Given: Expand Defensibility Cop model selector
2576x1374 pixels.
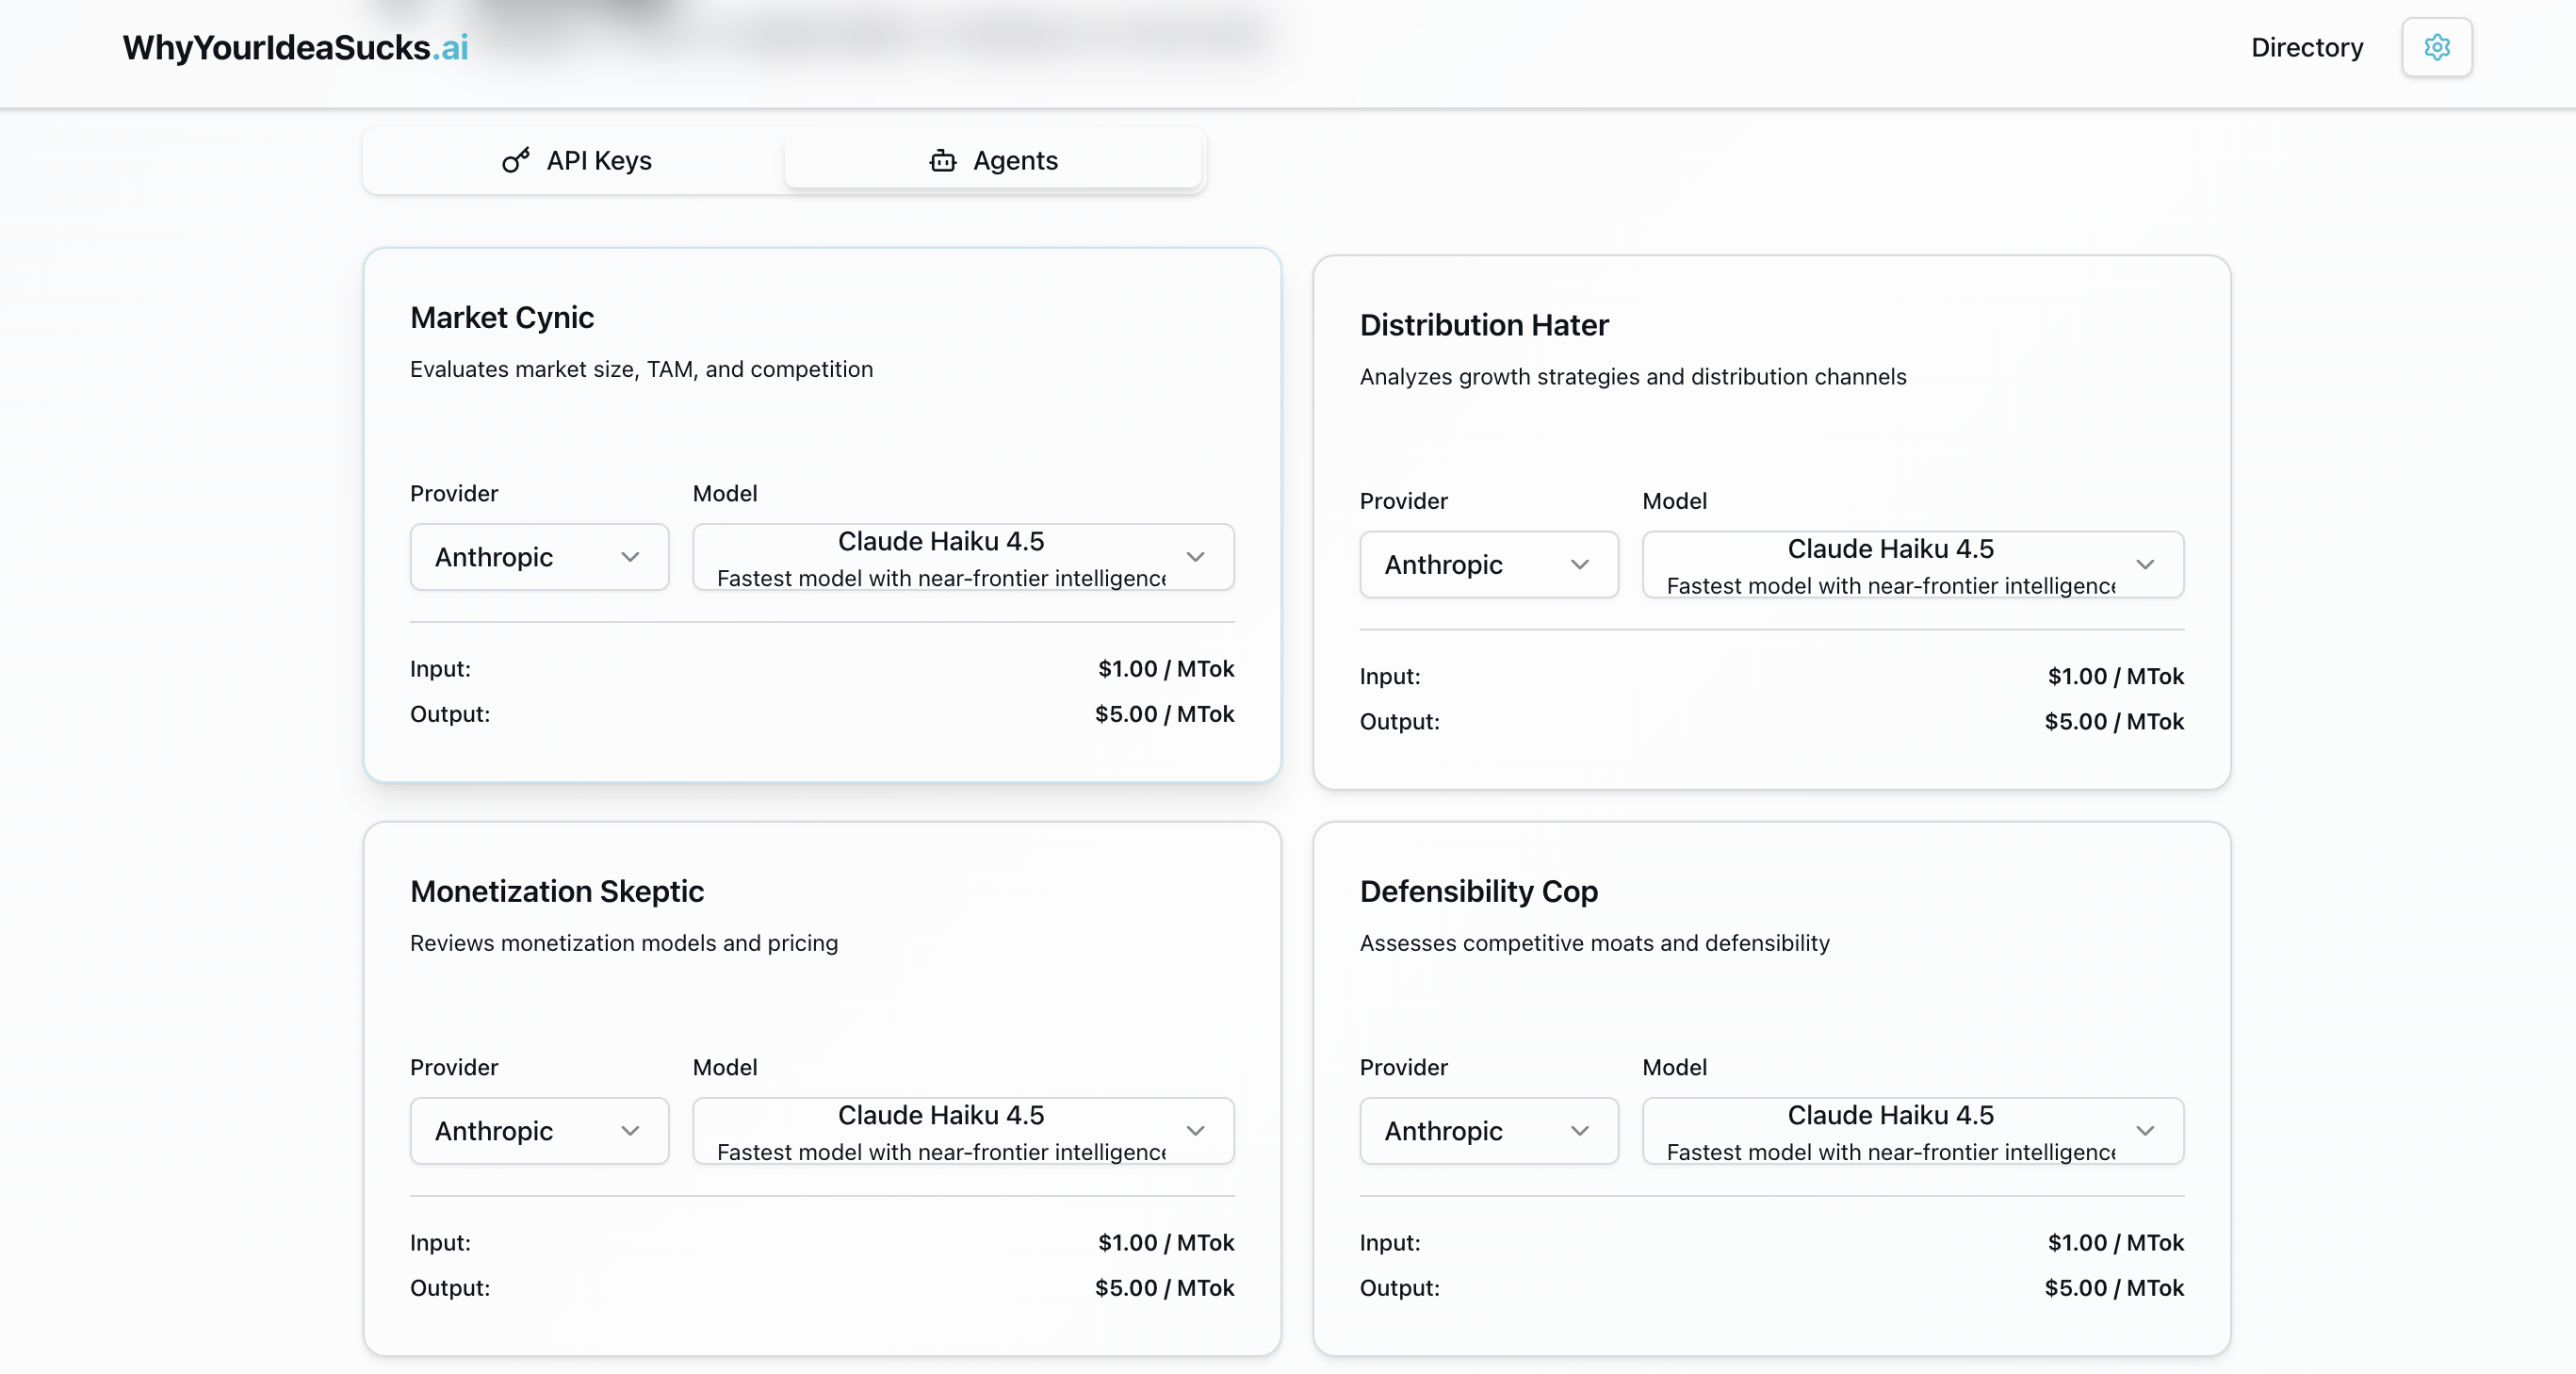Looking at the screenshot, I should click(x=1912, y=1131).
